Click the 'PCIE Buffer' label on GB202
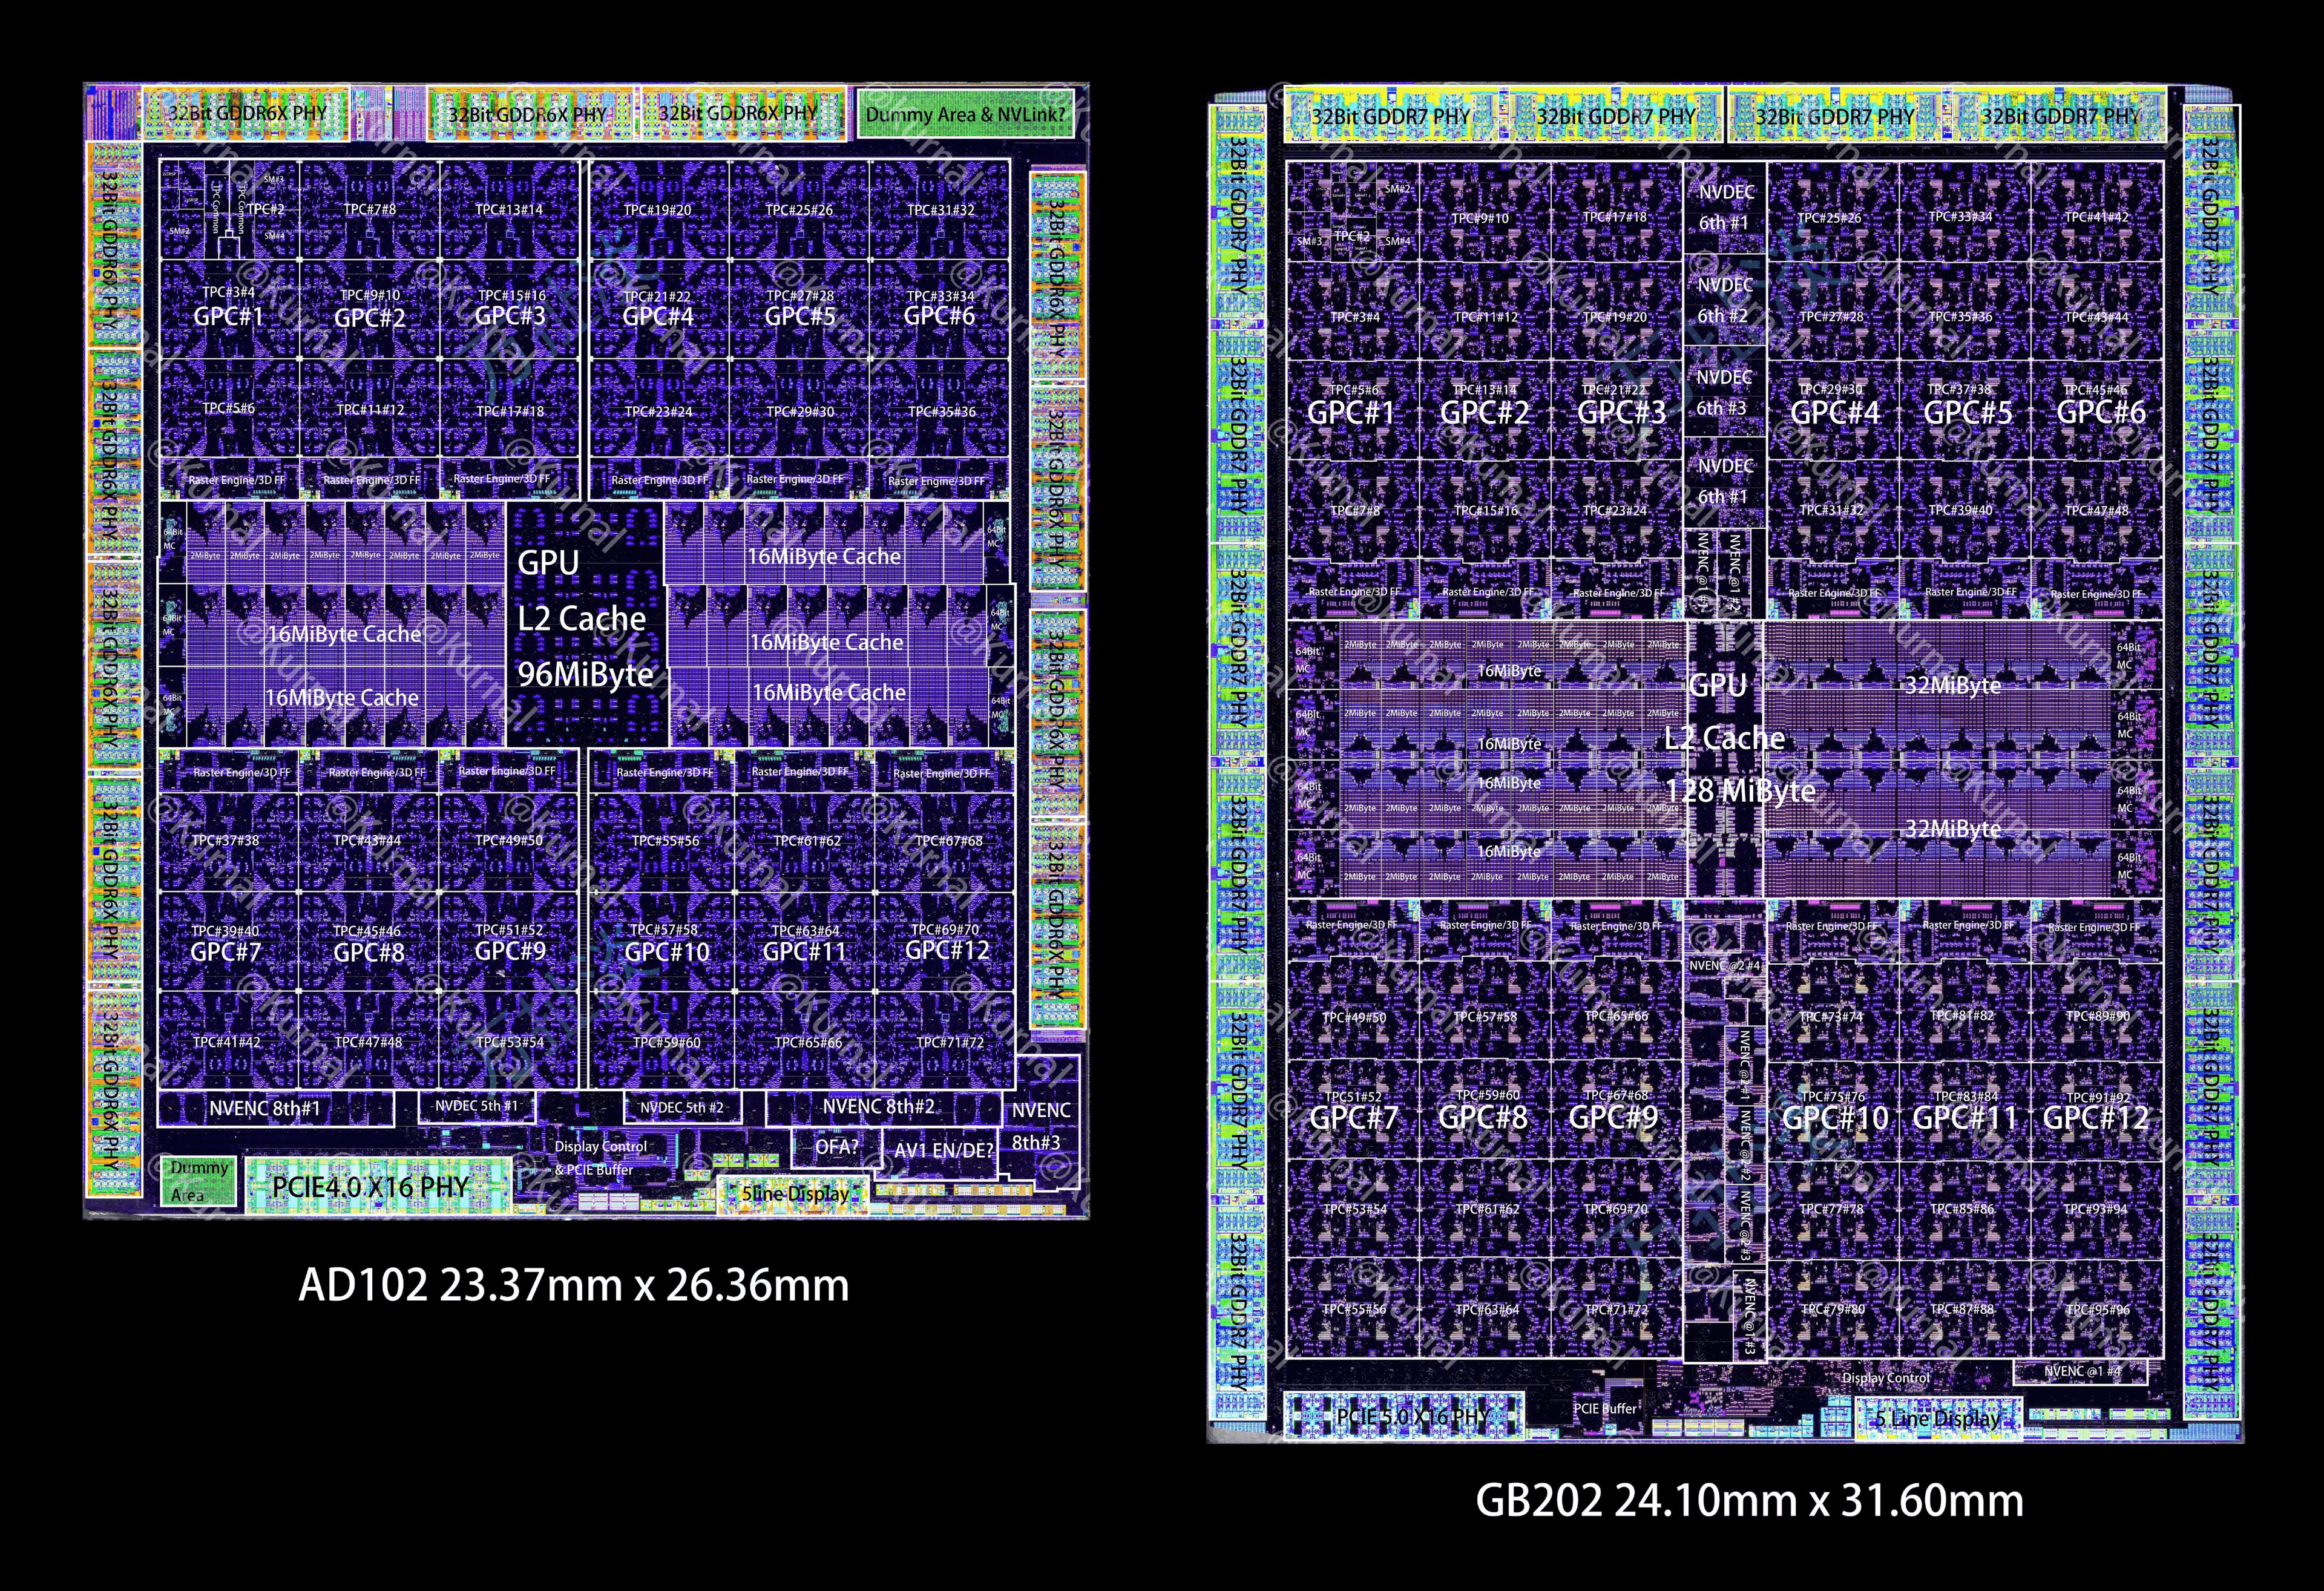The image size is (2324, 1591). tap(1605, 1409)
